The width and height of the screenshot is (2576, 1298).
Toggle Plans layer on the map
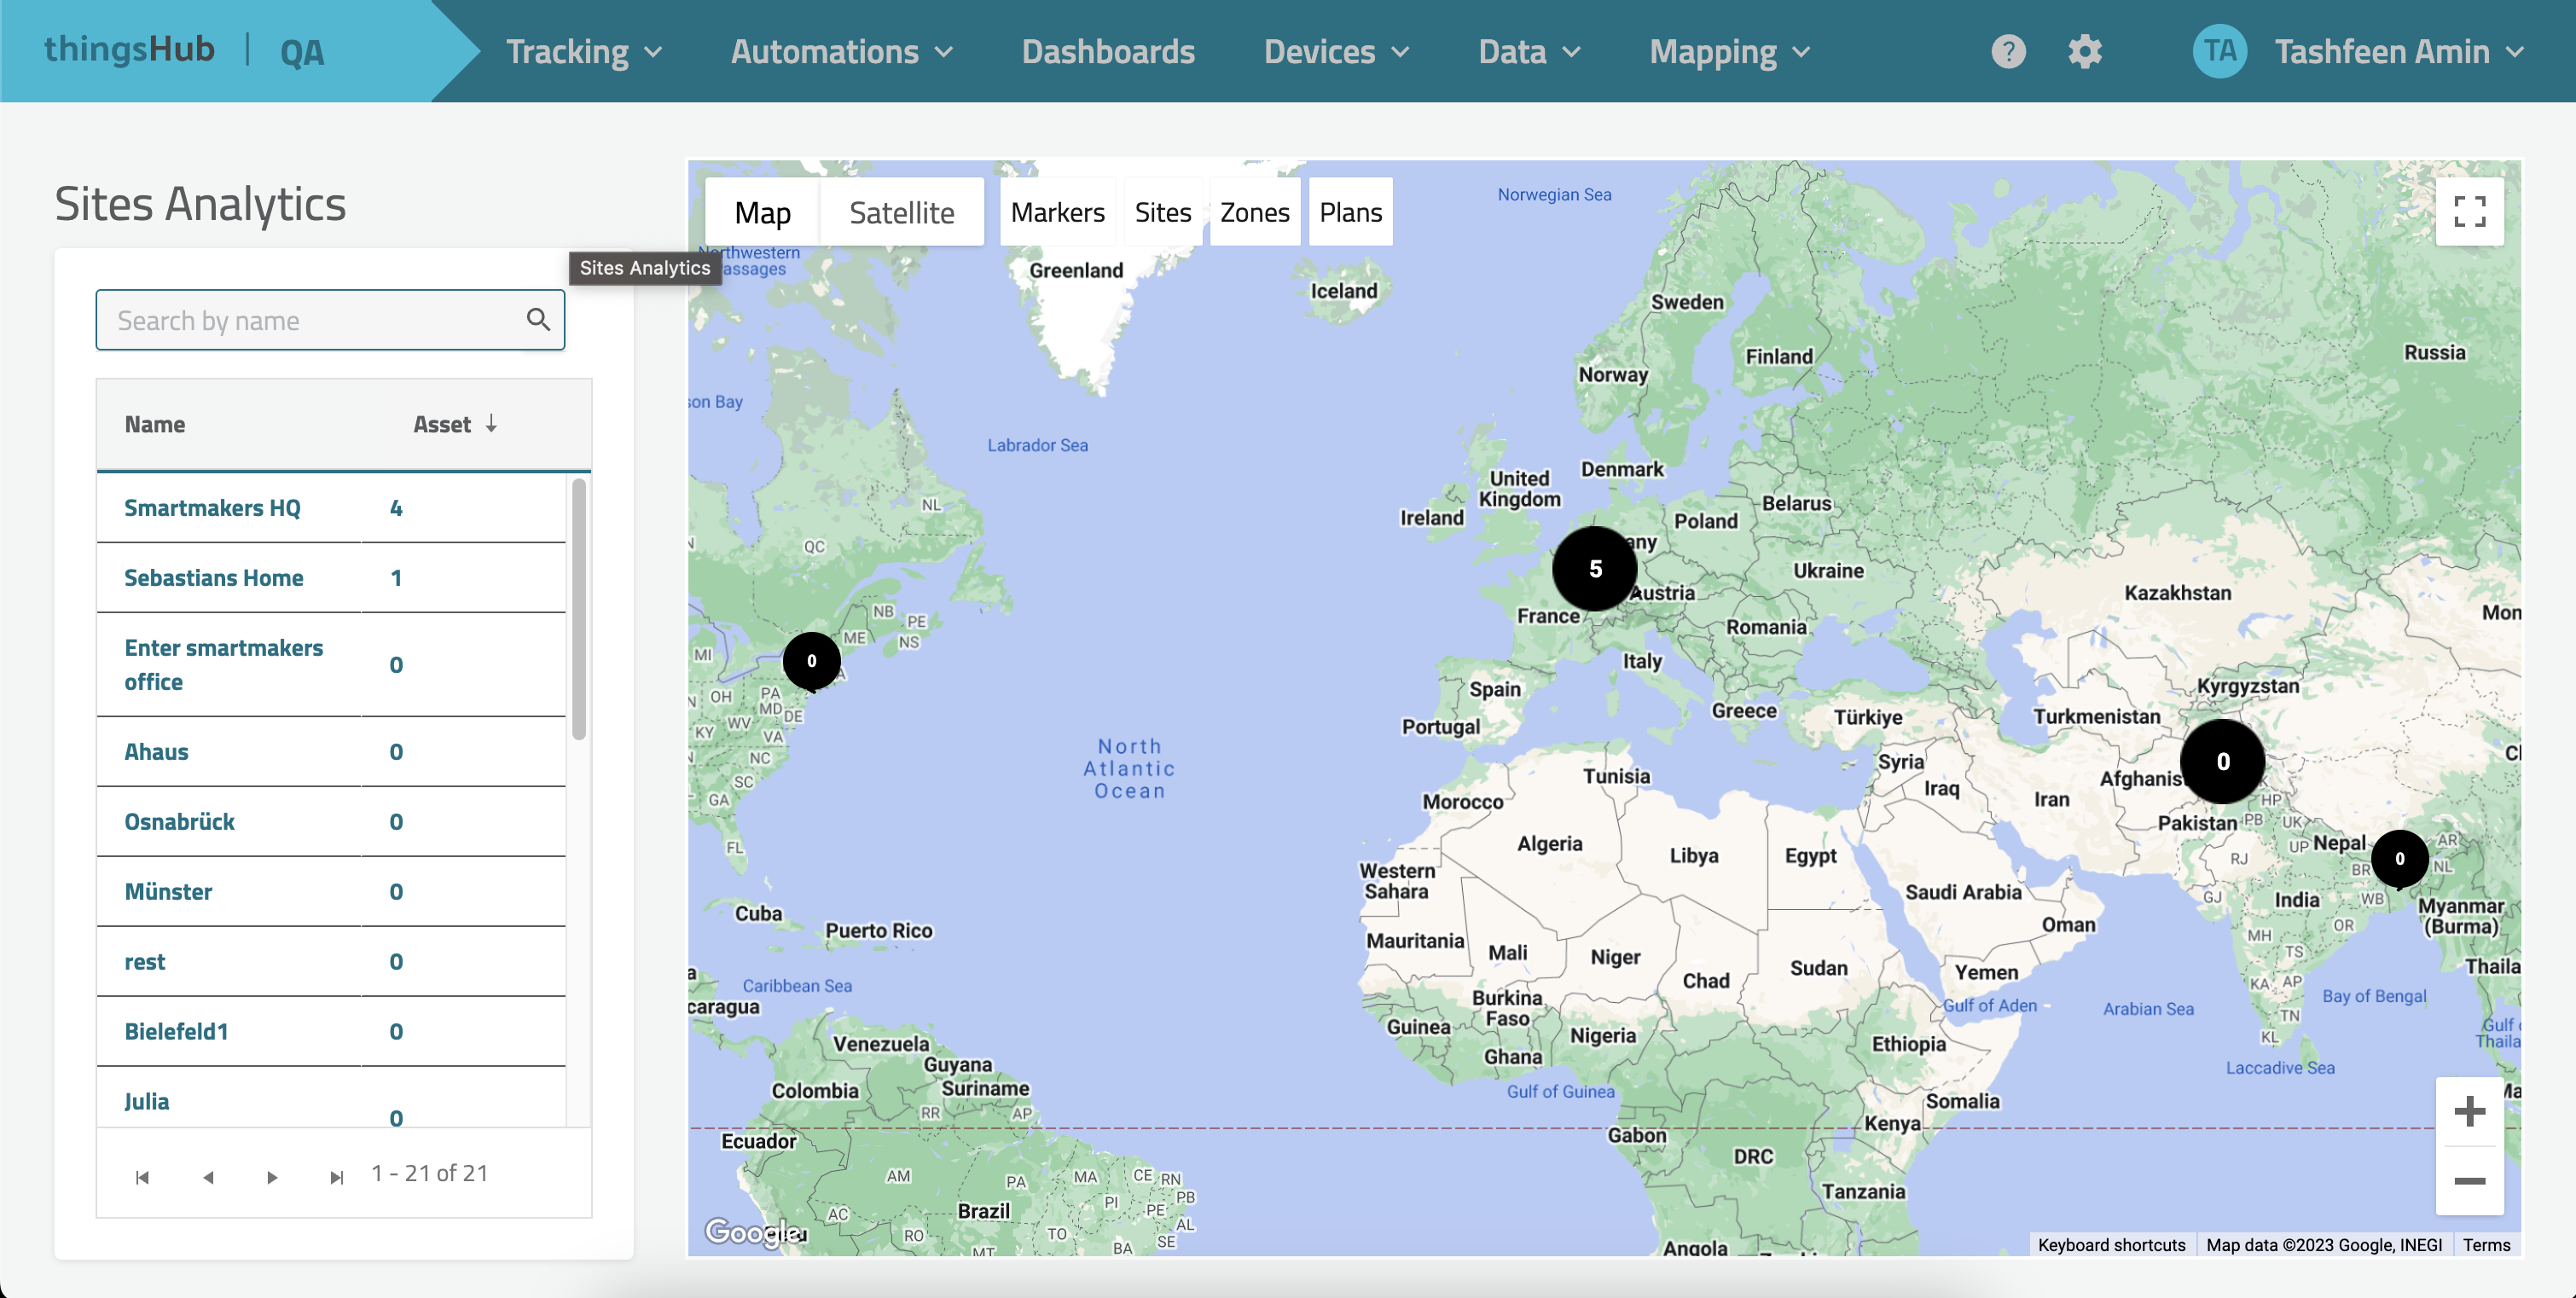point(1350,212)
